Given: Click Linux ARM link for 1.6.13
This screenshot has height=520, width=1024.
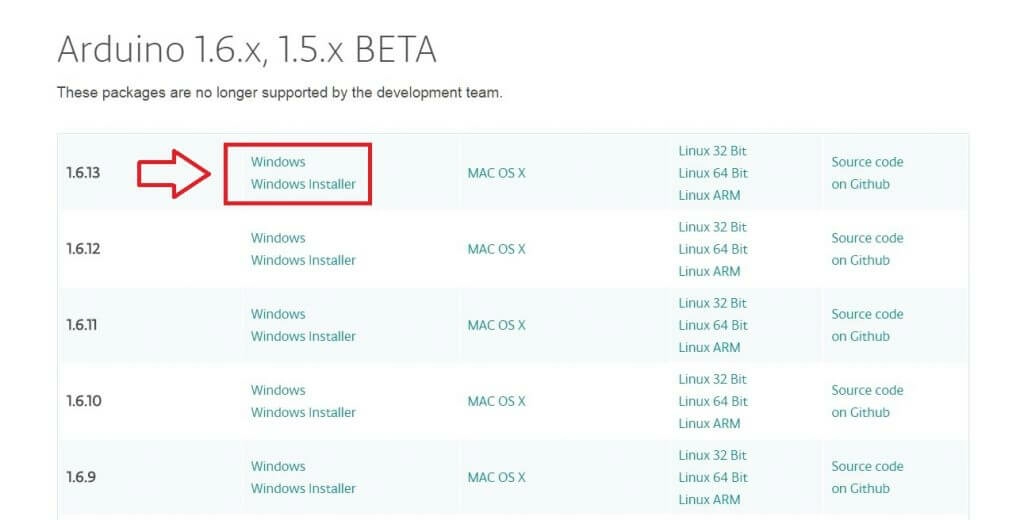Looking at the screenshot, I should 709,195.
